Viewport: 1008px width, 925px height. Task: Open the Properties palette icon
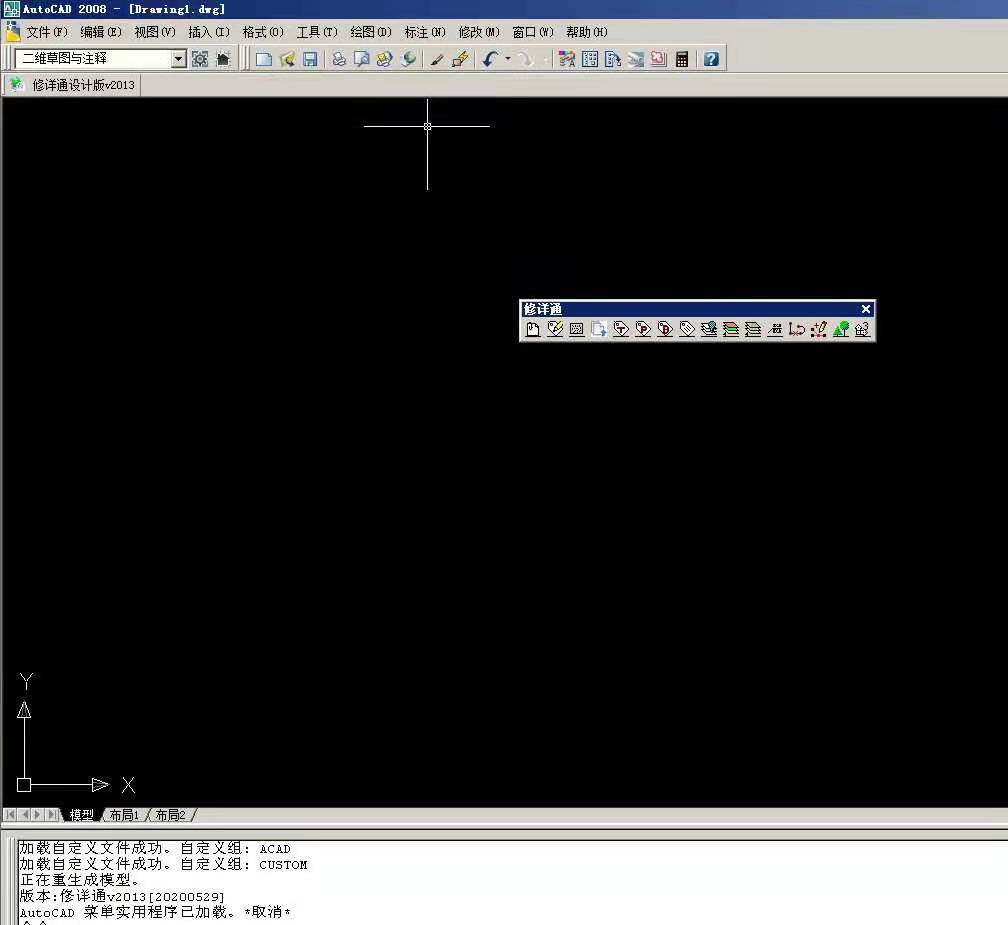coord(567,59)
